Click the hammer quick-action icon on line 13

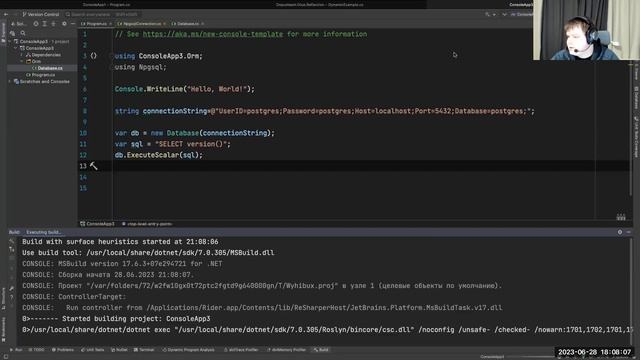coord(93,166)
